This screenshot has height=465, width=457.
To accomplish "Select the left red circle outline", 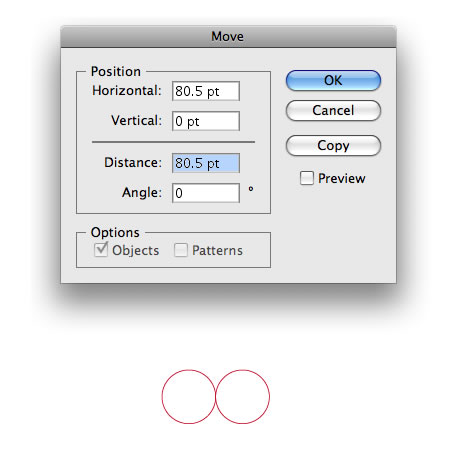I will click(189, 397).
